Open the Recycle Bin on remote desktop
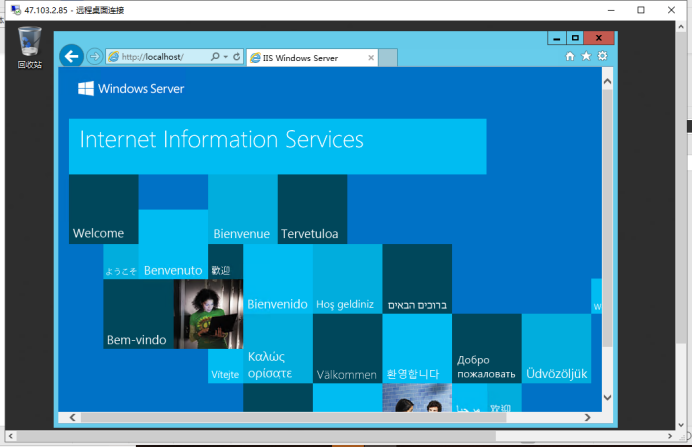The image size is (692, 447). (x=30, y=48)
